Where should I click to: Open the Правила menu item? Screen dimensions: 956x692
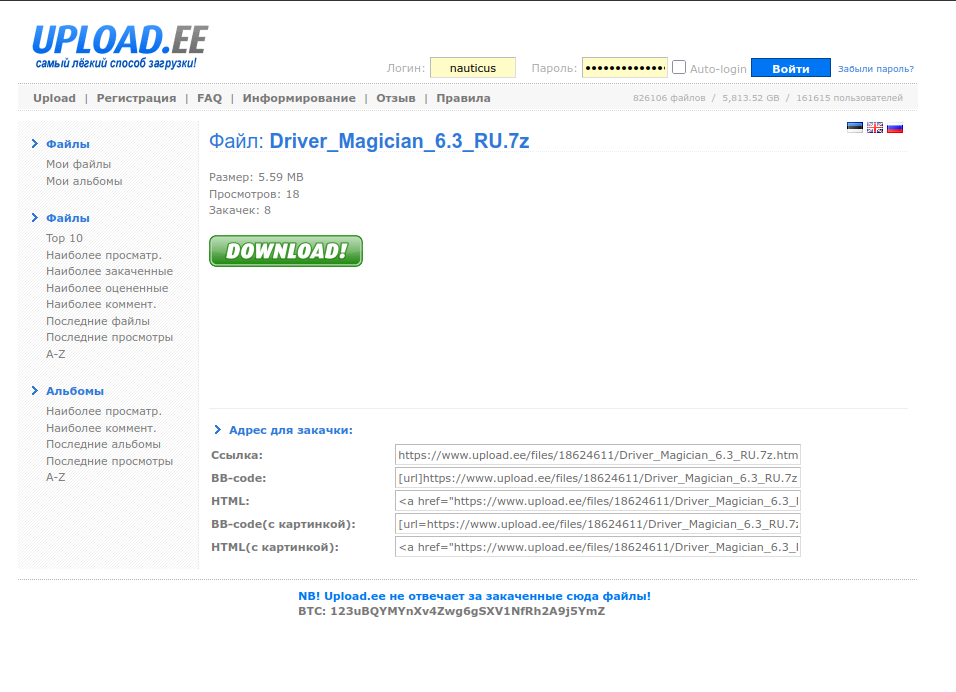coord(463,98)
